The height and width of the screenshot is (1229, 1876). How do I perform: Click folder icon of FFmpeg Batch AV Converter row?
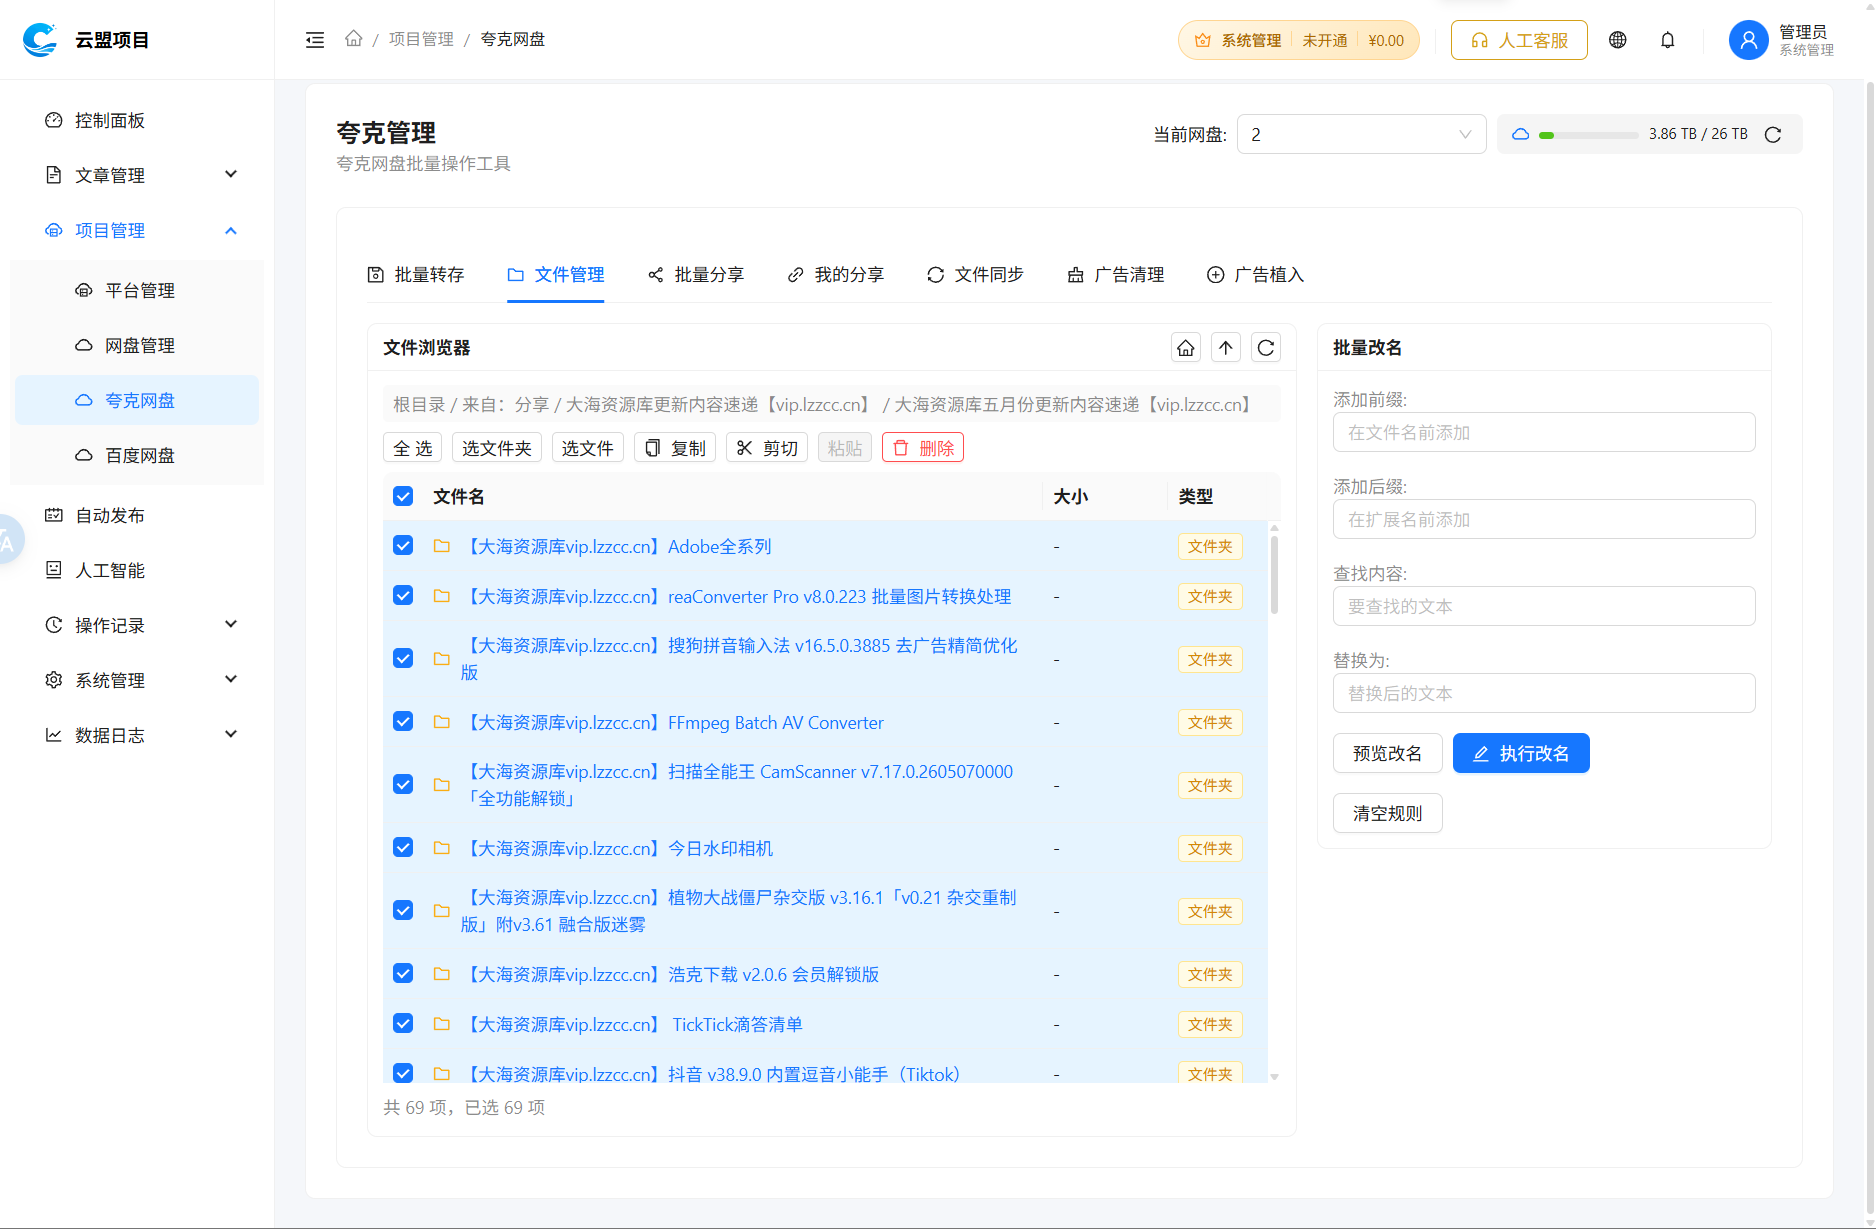[441, 722]
